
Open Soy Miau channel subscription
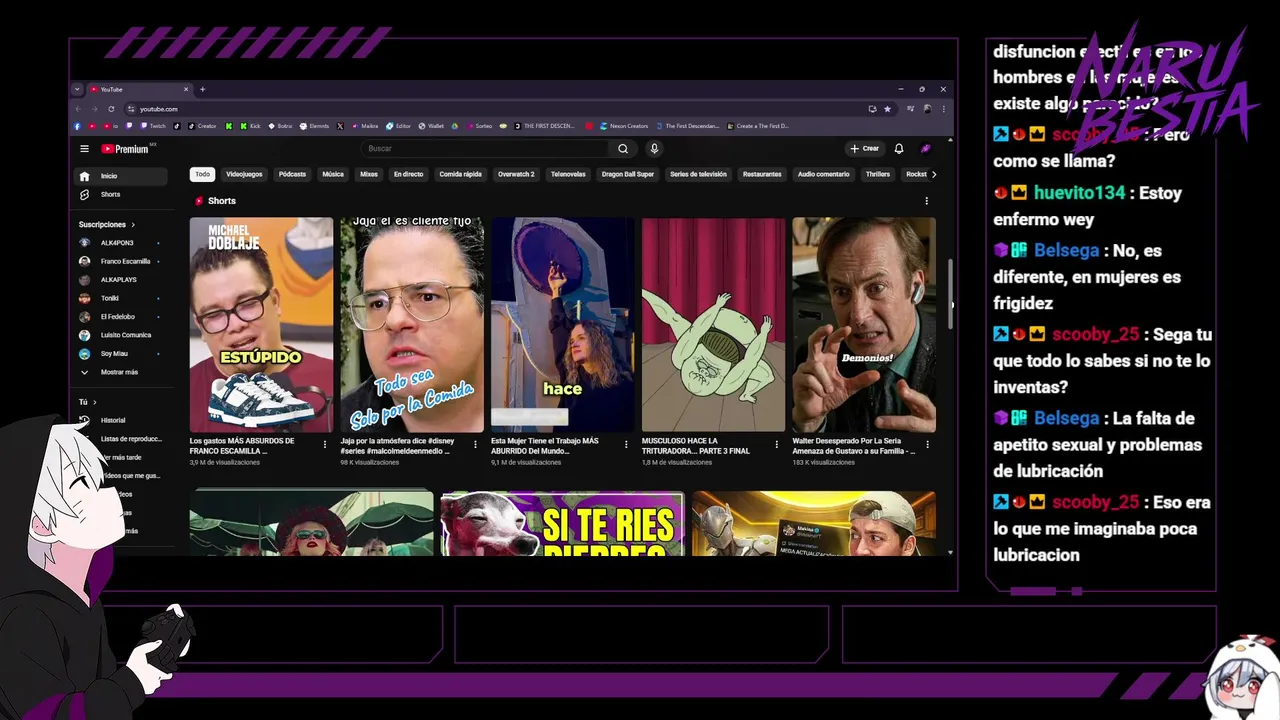tap(121, 354)
